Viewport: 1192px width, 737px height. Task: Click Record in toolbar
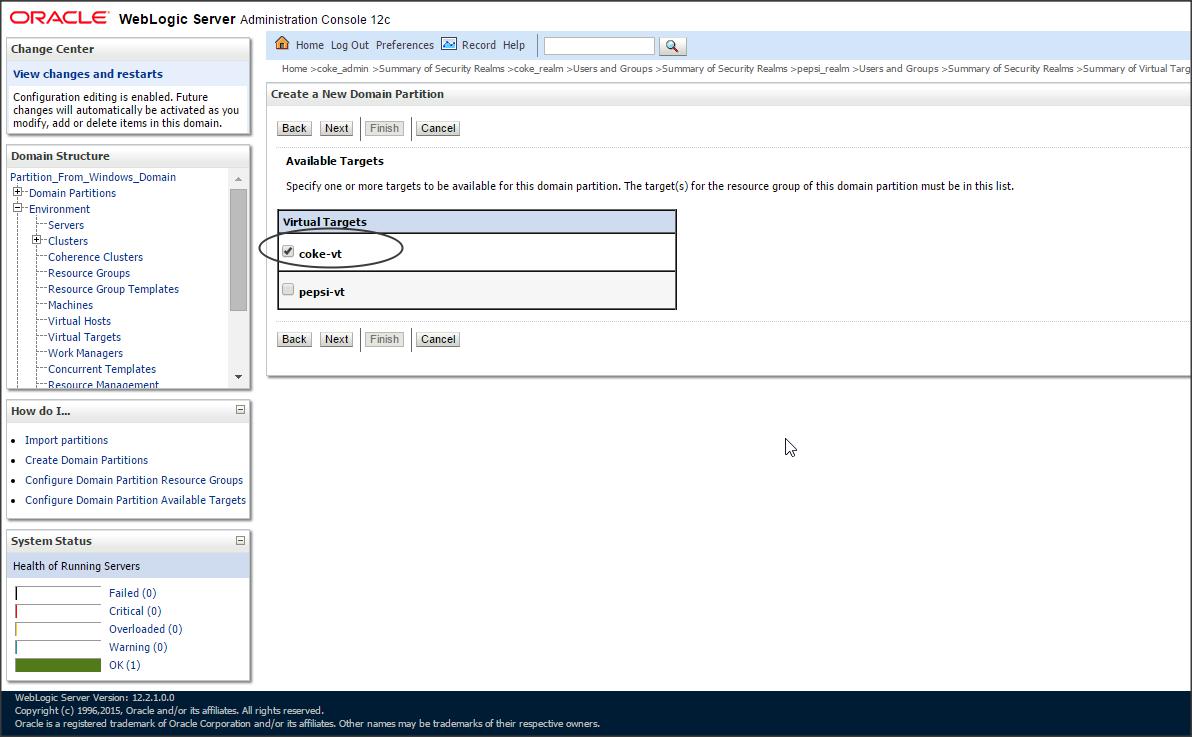(x=479, y=45)
